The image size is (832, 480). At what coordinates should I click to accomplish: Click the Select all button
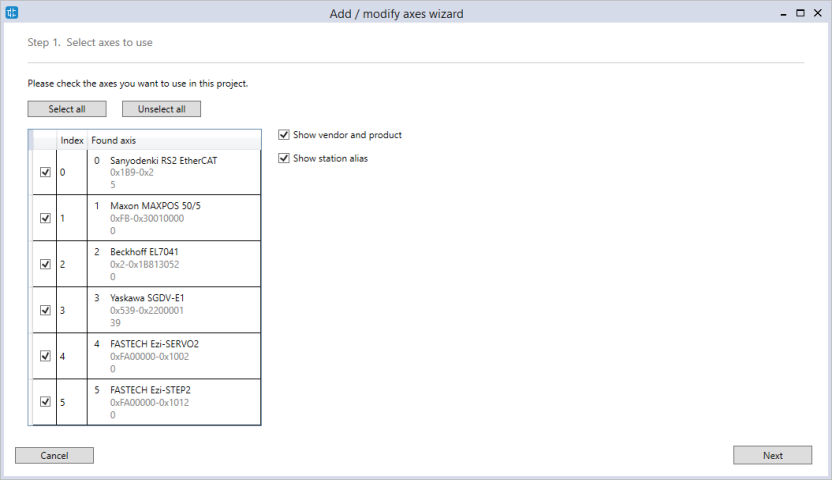point(67,109)
